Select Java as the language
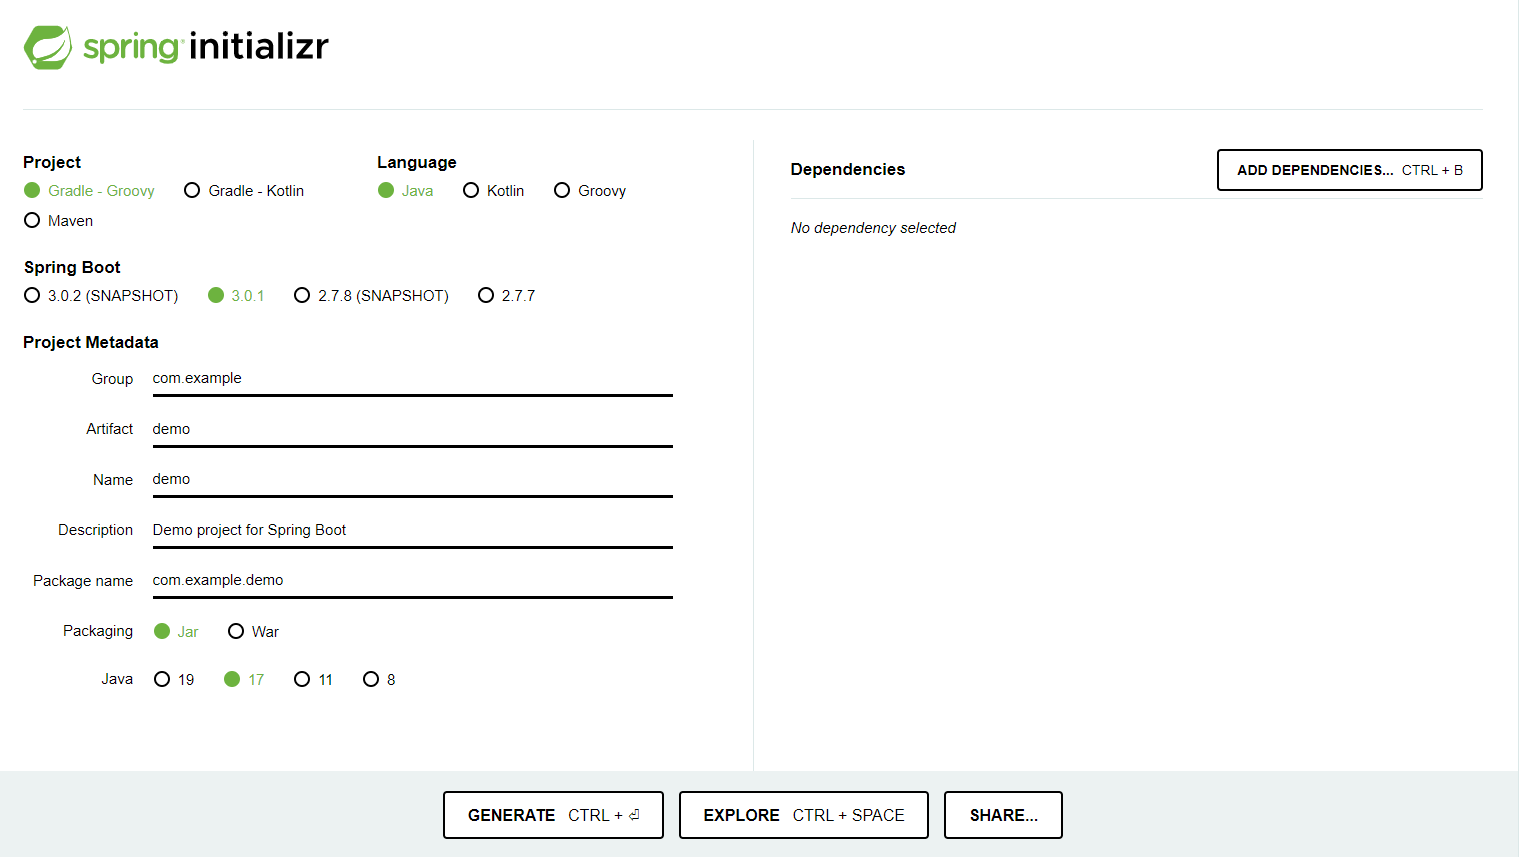Image resolution: width=1523 pixels, height=857 pixels. click(406, 191)
